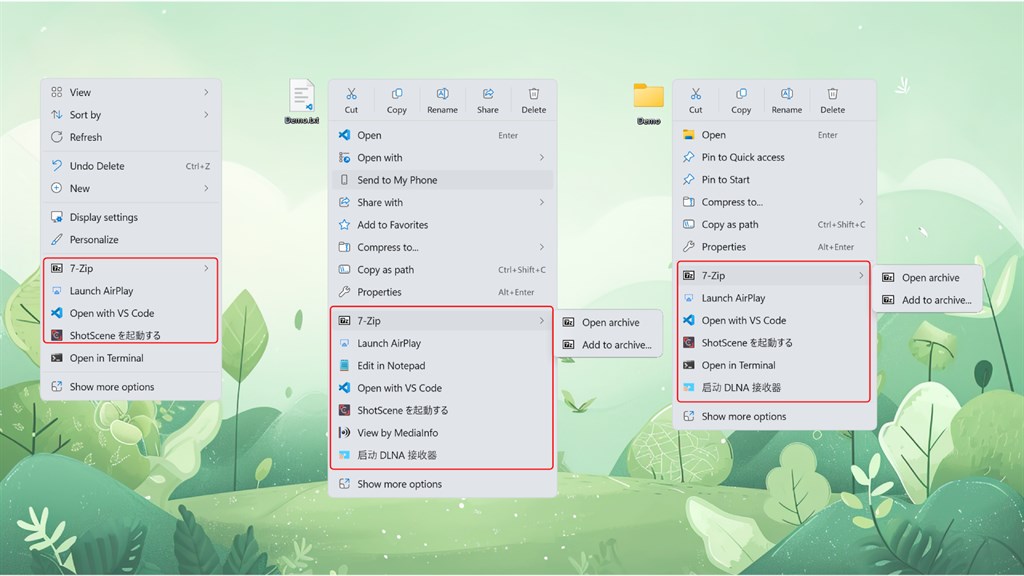Add to archive in file 7-Zip submenu
1024x576 pixels.
[x=609, y=345]
